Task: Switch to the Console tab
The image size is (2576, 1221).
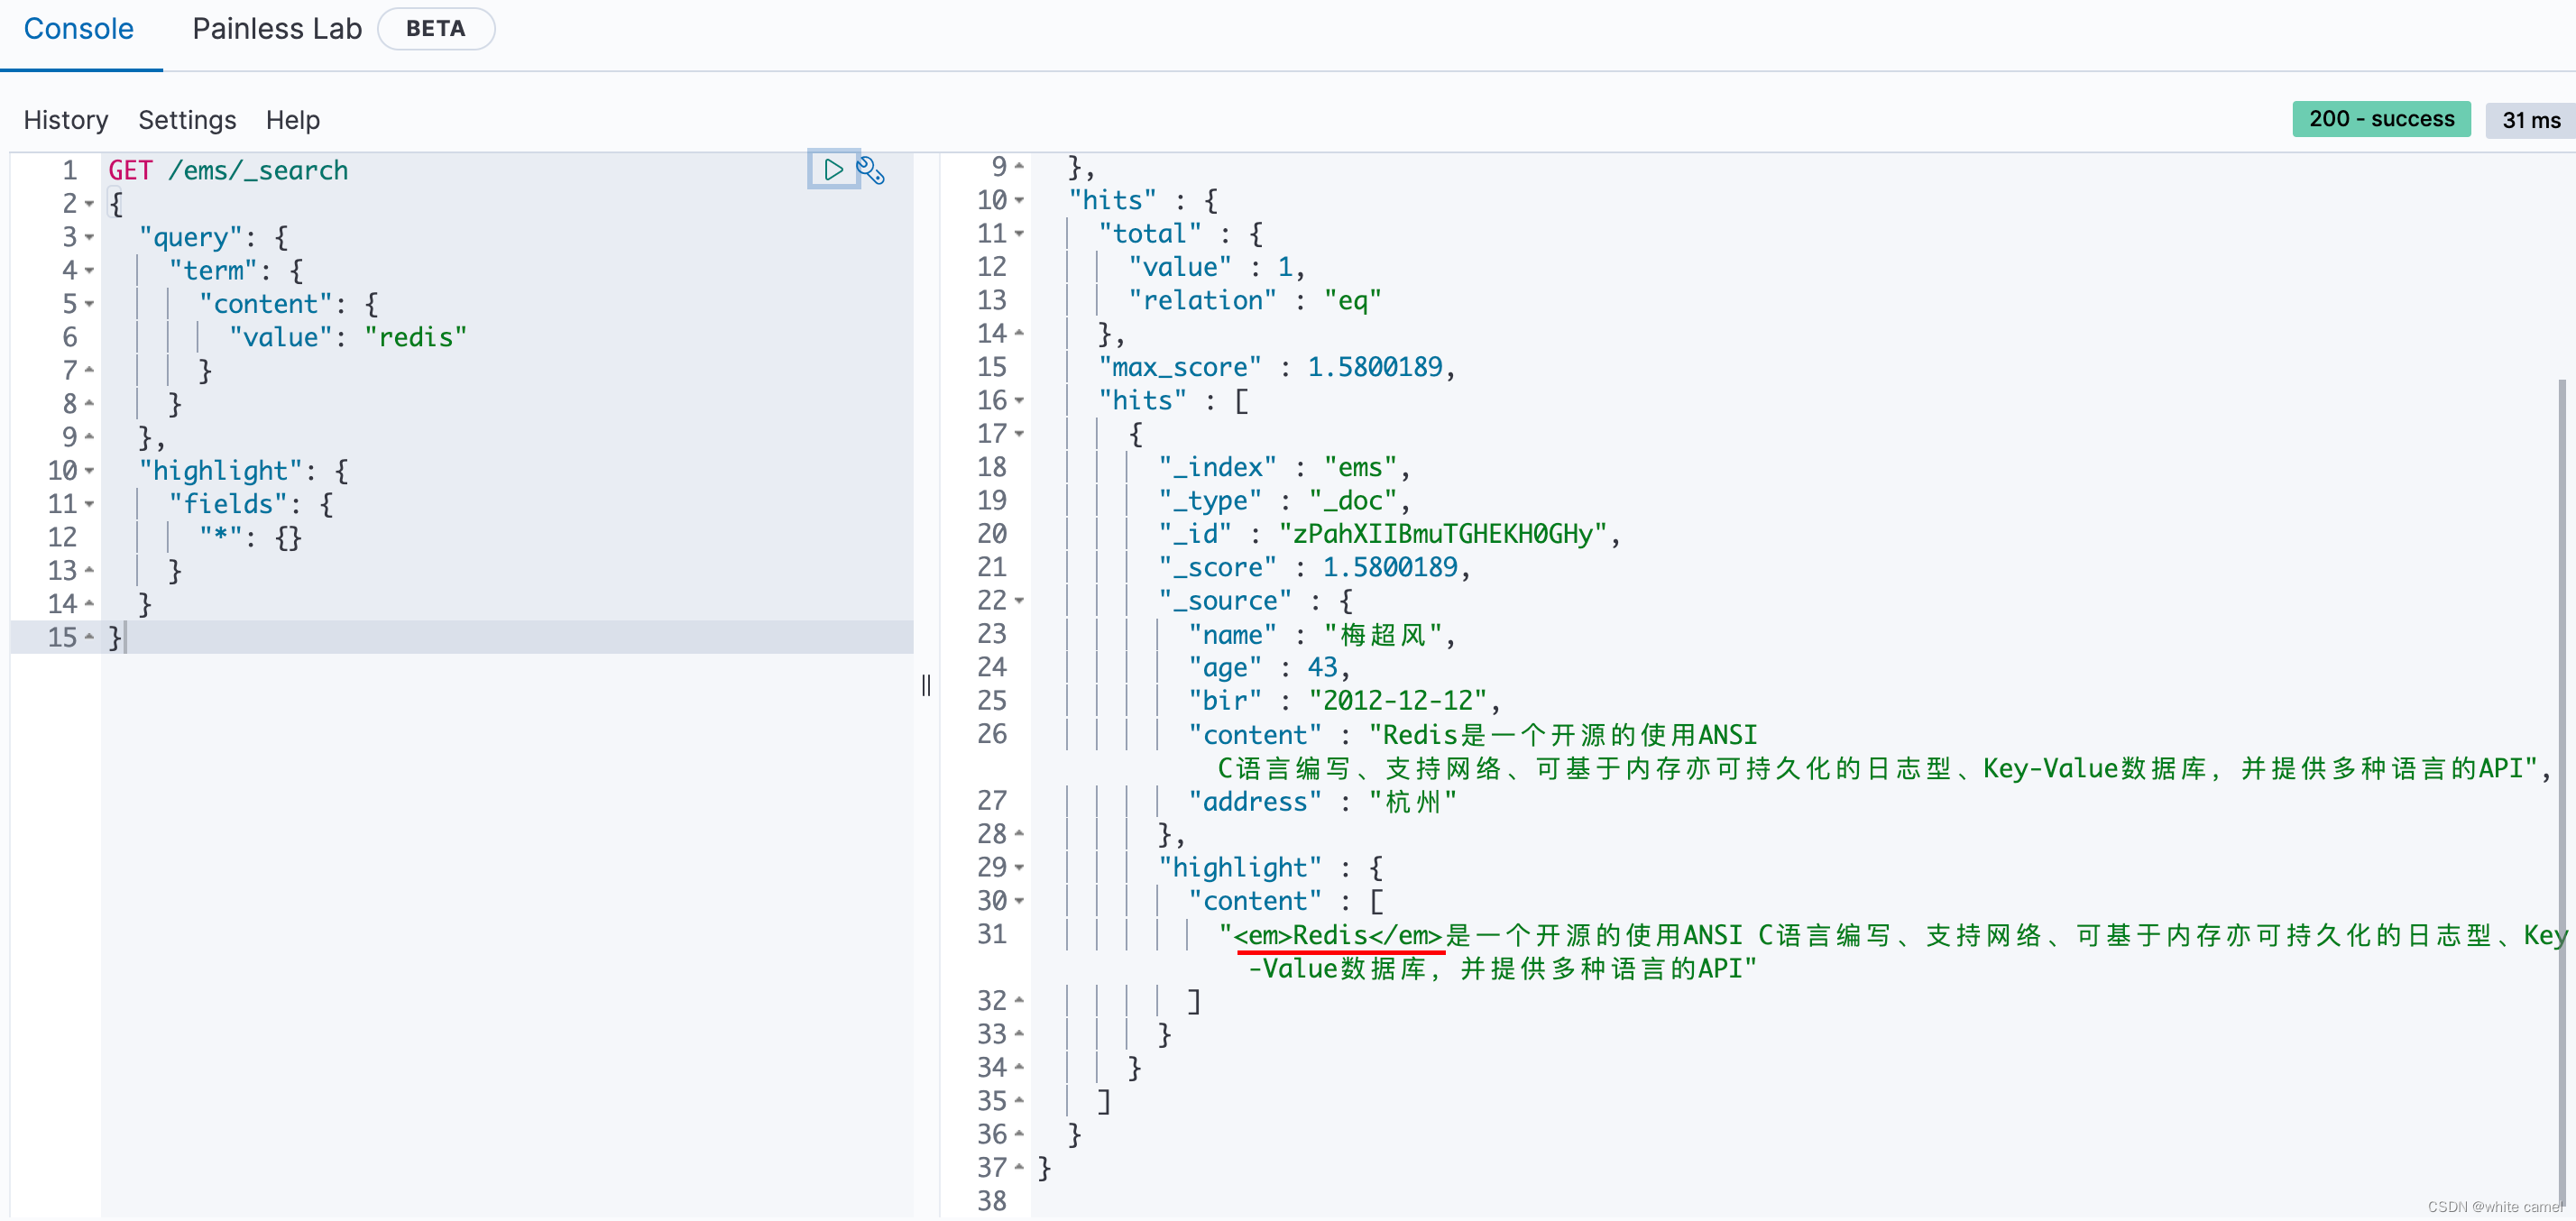Action: tap(78, 29)
